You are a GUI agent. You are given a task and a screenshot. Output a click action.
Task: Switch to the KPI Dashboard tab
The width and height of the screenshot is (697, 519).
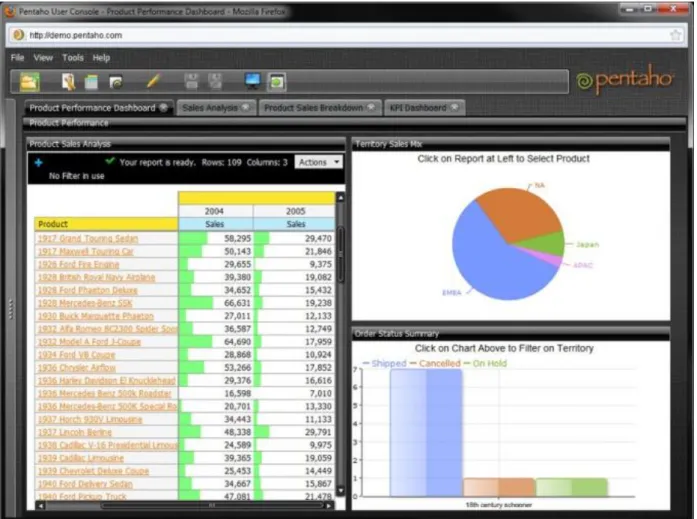(418, 108)
